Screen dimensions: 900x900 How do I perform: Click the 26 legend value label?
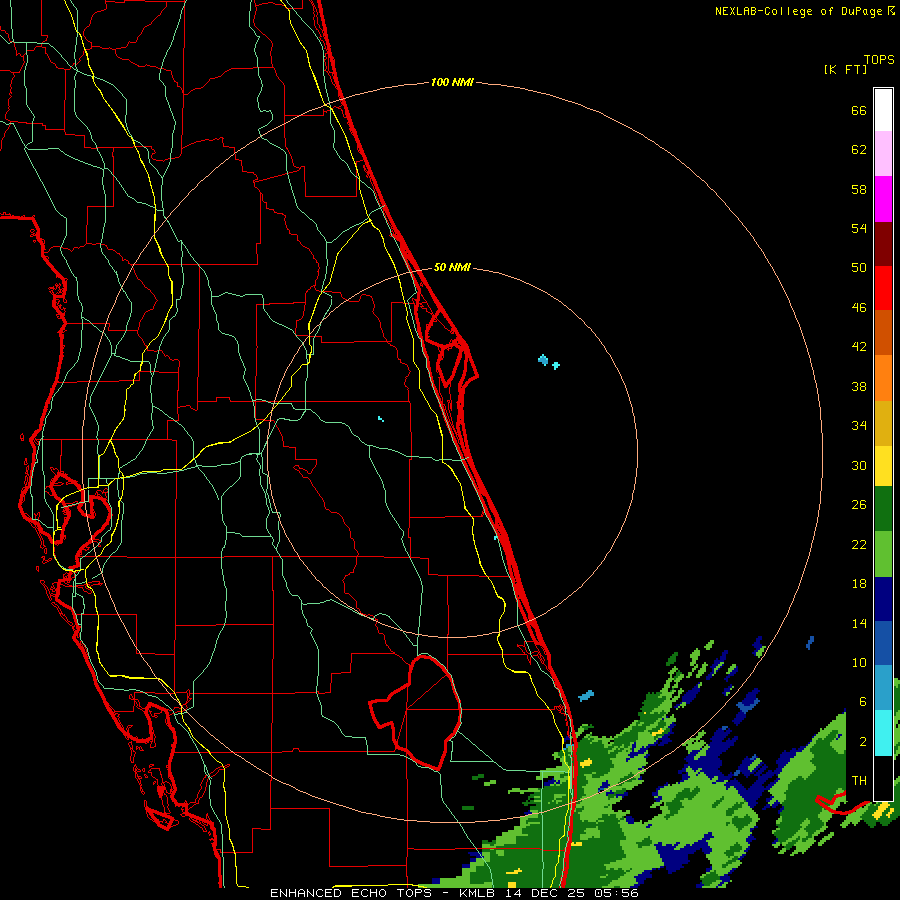[859, 505]
